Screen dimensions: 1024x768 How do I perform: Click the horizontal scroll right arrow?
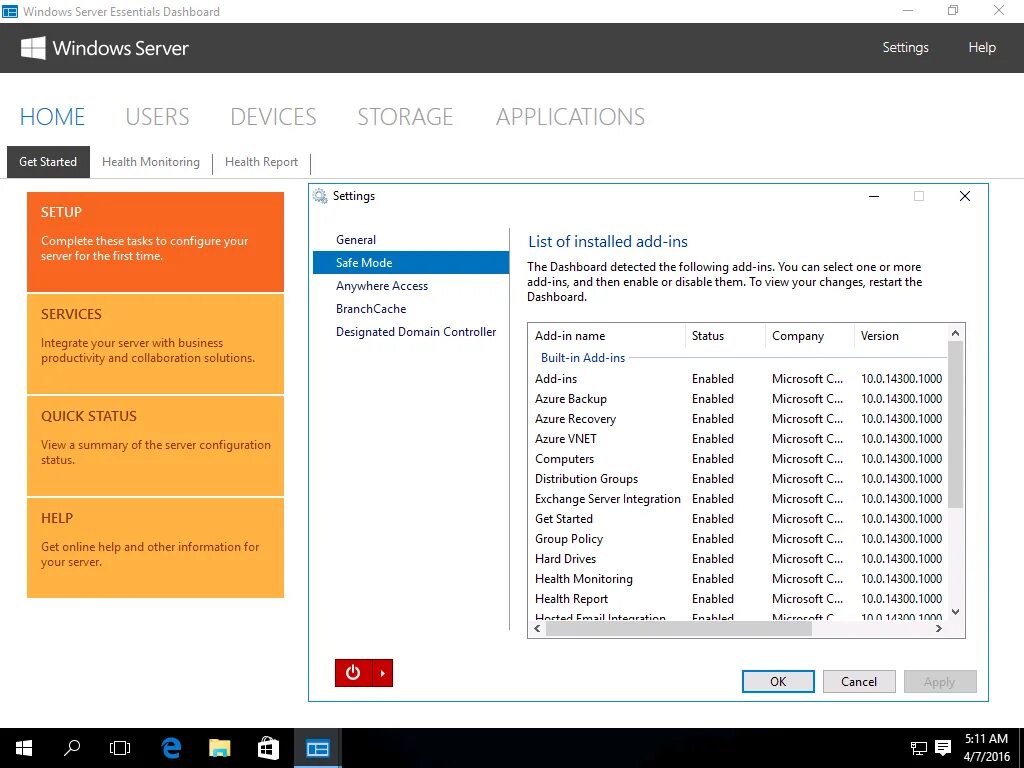point(939,628)
